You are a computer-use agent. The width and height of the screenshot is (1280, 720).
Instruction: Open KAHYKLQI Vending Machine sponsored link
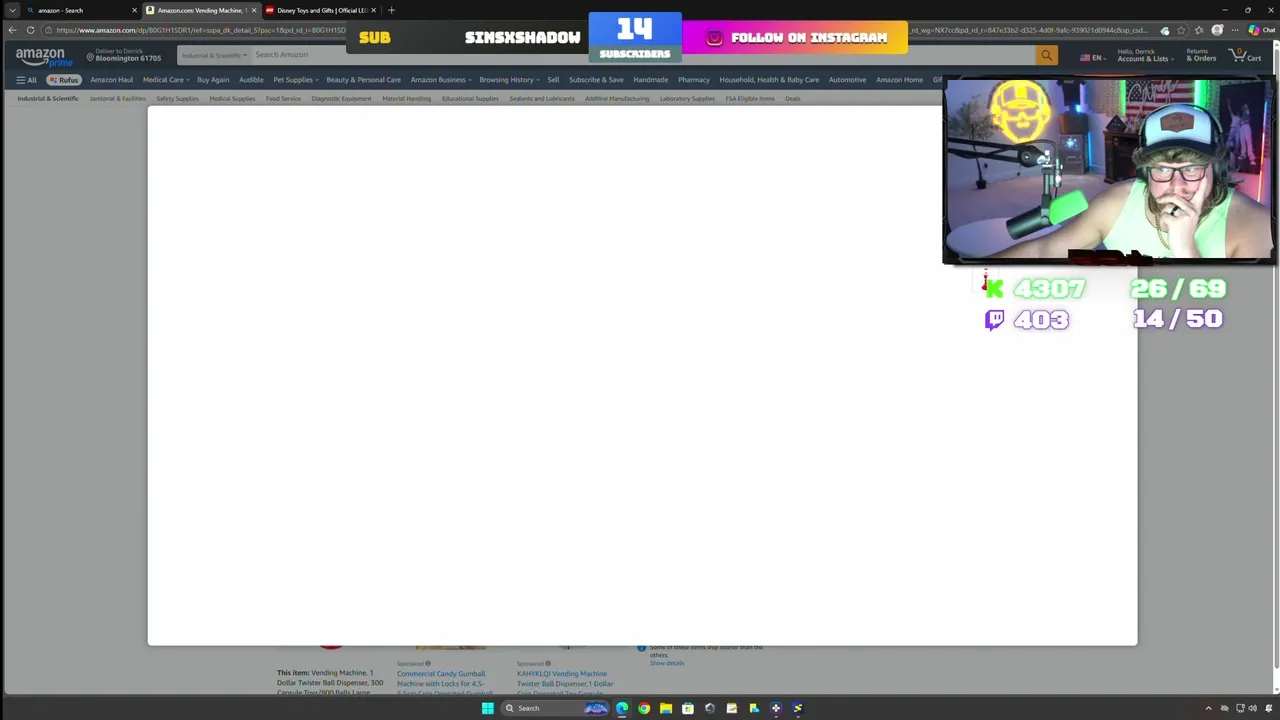pos(565,682)
